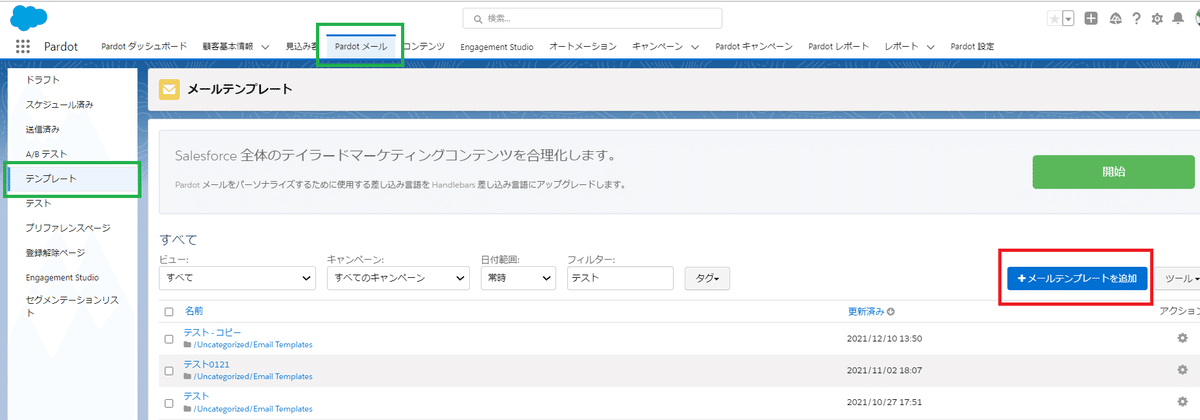Click the Salesforce cloud logo

(29, 17)
